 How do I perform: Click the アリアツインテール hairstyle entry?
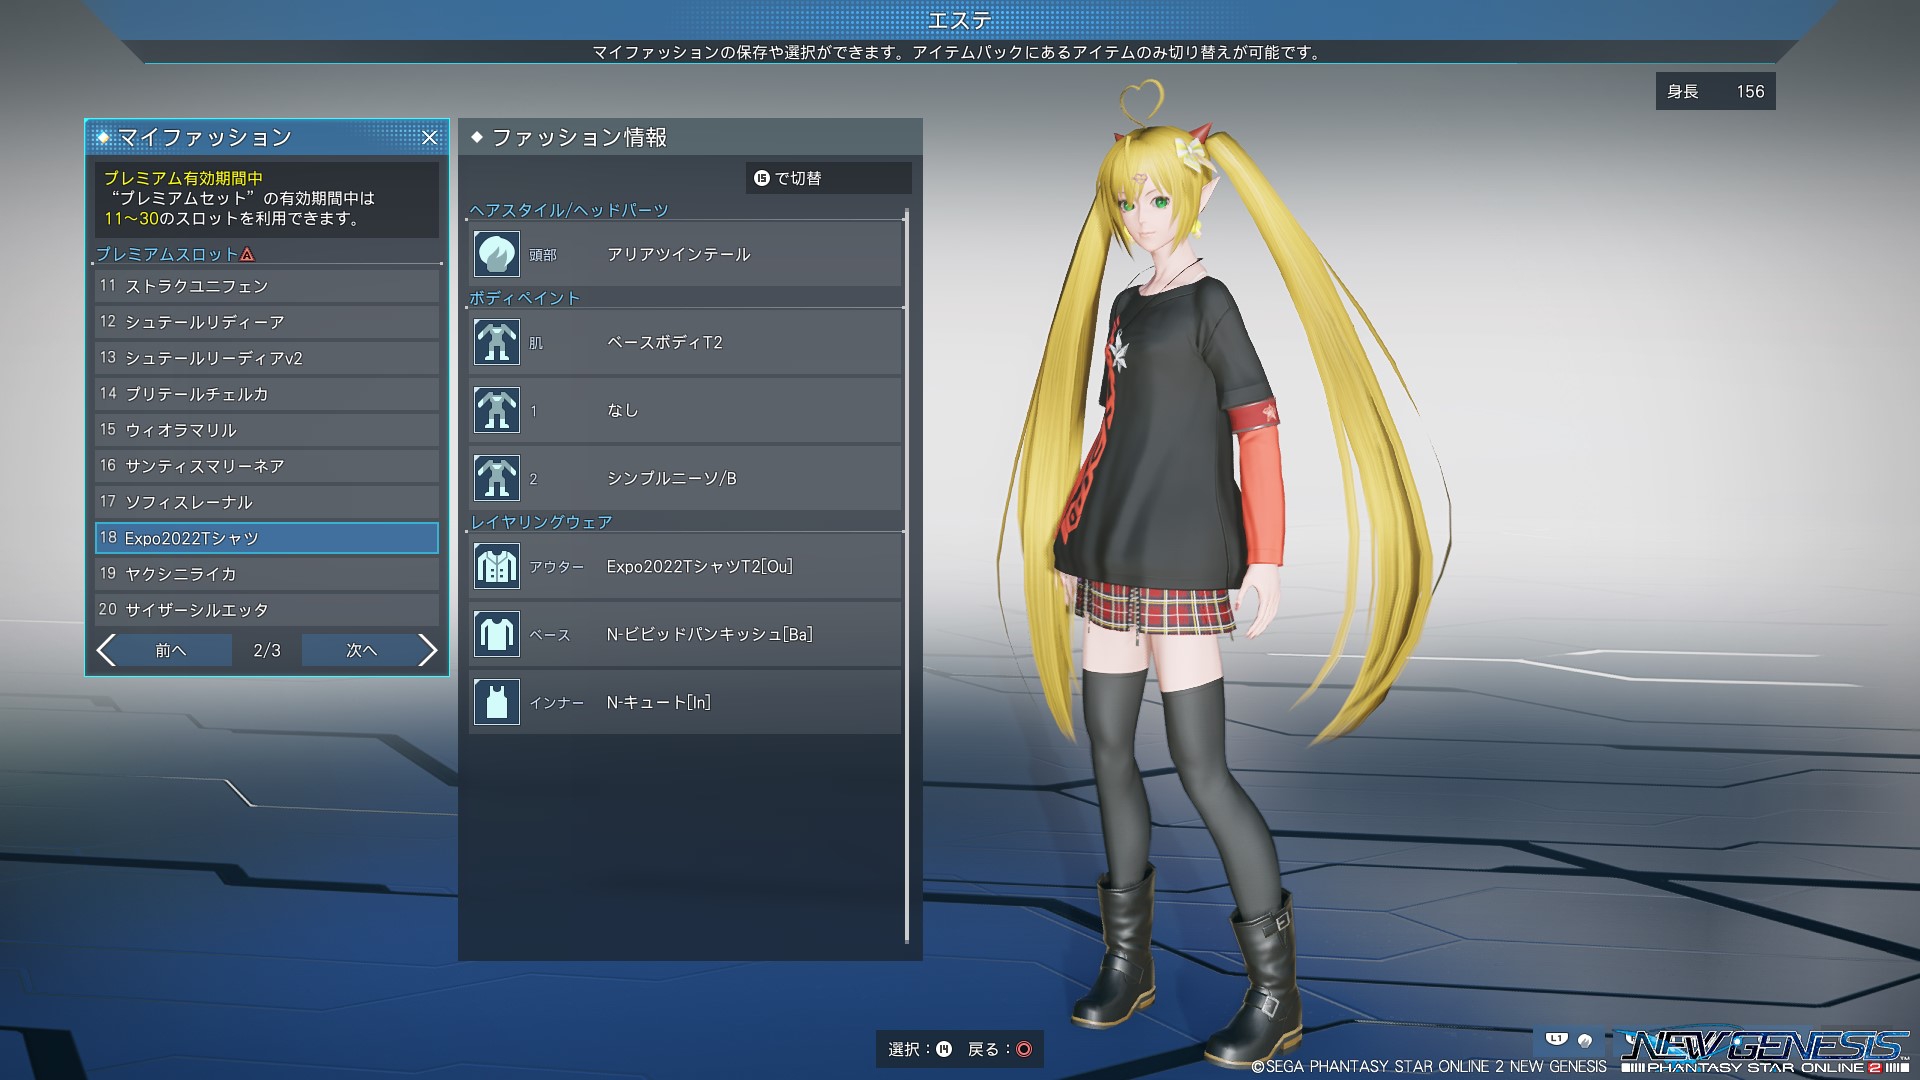(x=686, y=254)
